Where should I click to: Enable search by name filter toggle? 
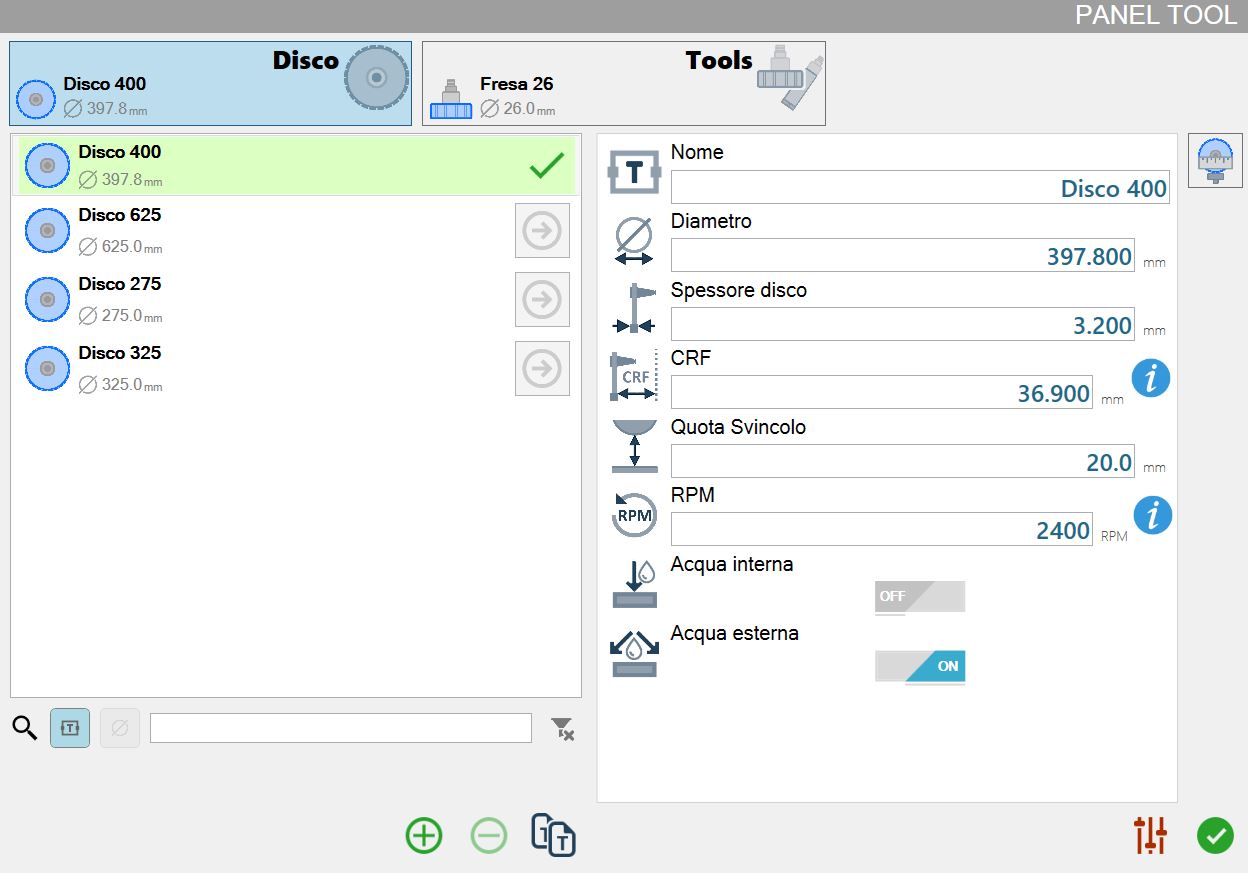(x=70, y=728)
